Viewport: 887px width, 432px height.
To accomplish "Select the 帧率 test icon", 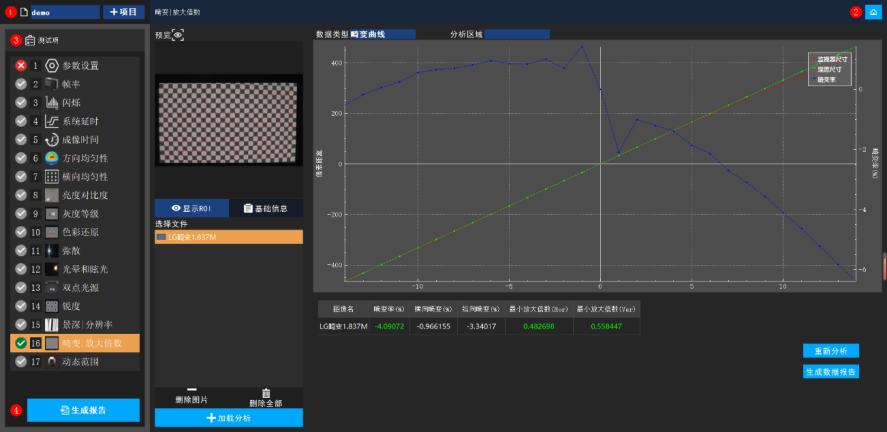I will (52, 84).
